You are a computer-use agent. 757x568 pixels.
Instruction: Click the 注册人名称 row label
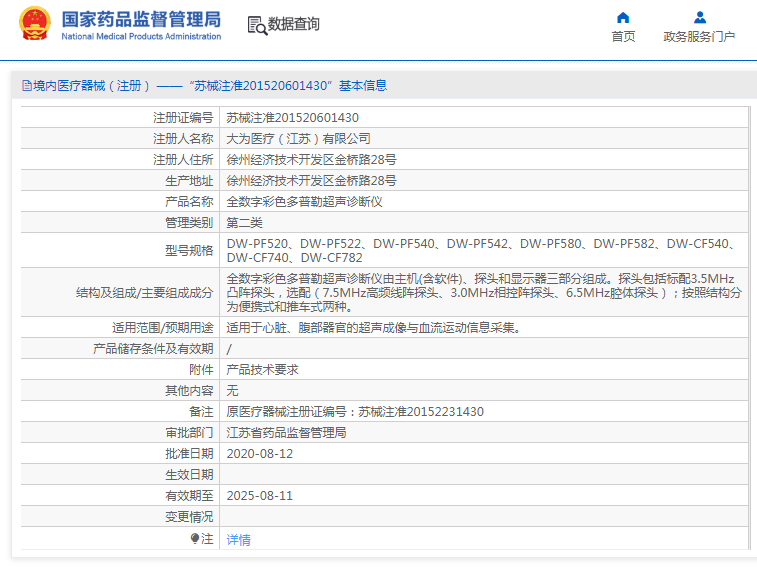pos(183,139)
